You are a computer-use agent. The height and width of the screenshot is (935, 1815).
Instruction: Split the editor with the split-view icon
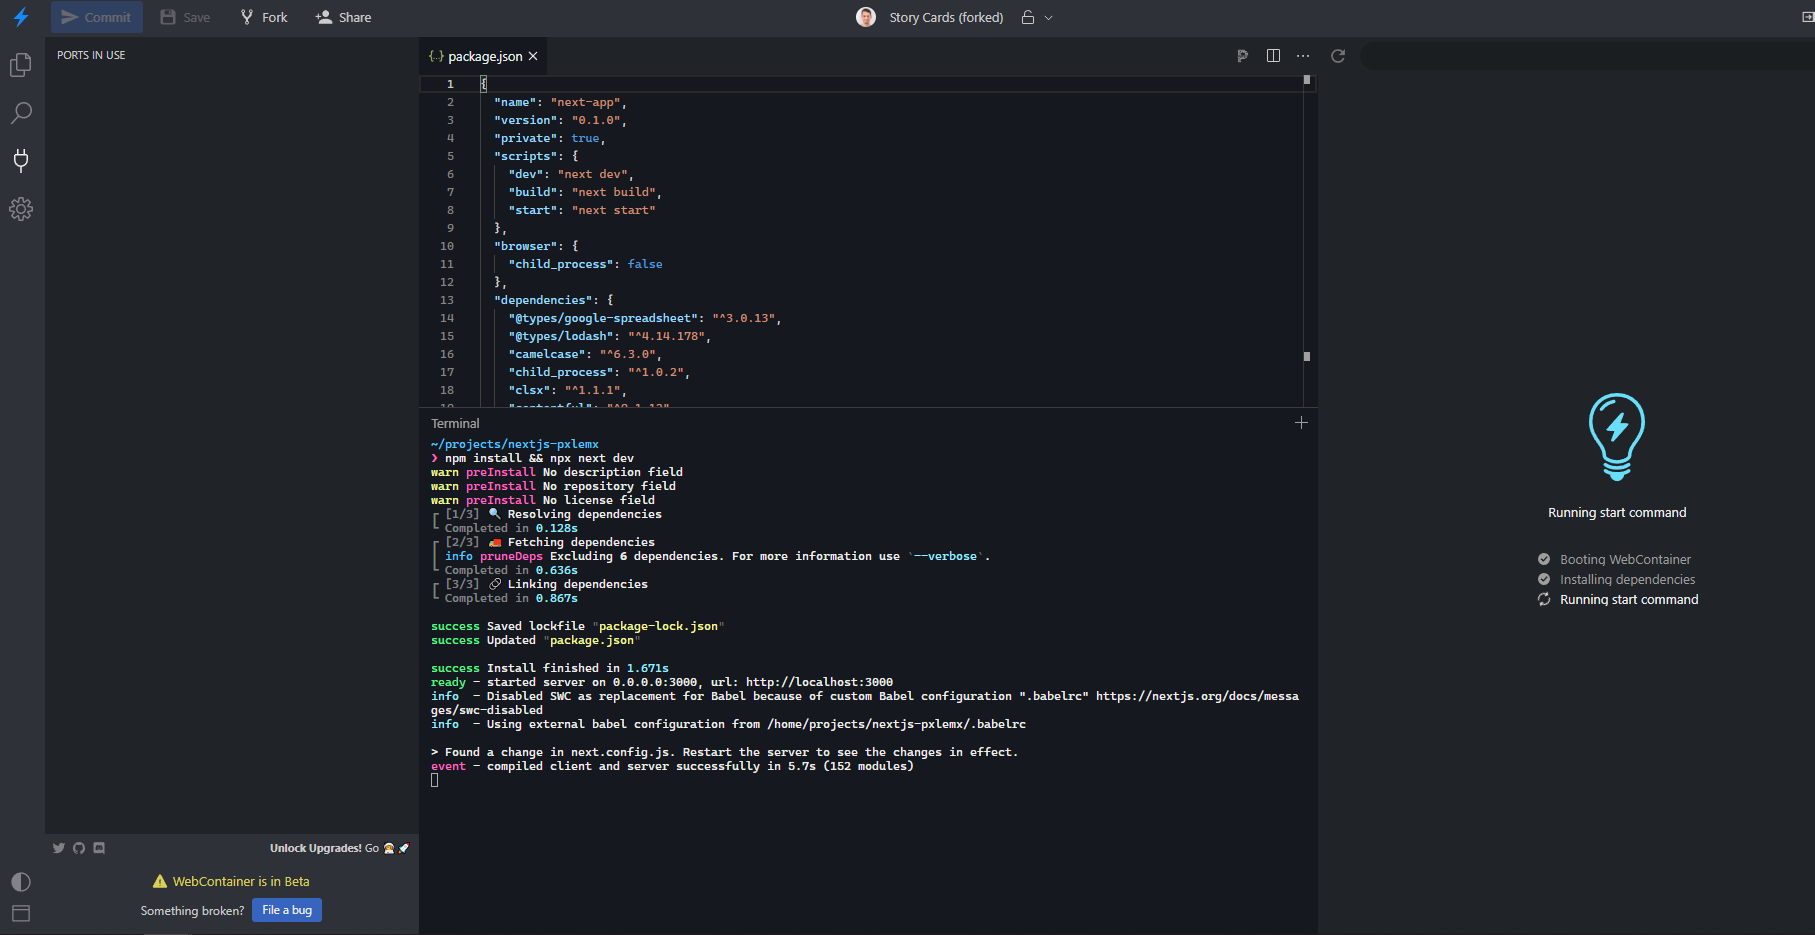tap(1273, 56)
